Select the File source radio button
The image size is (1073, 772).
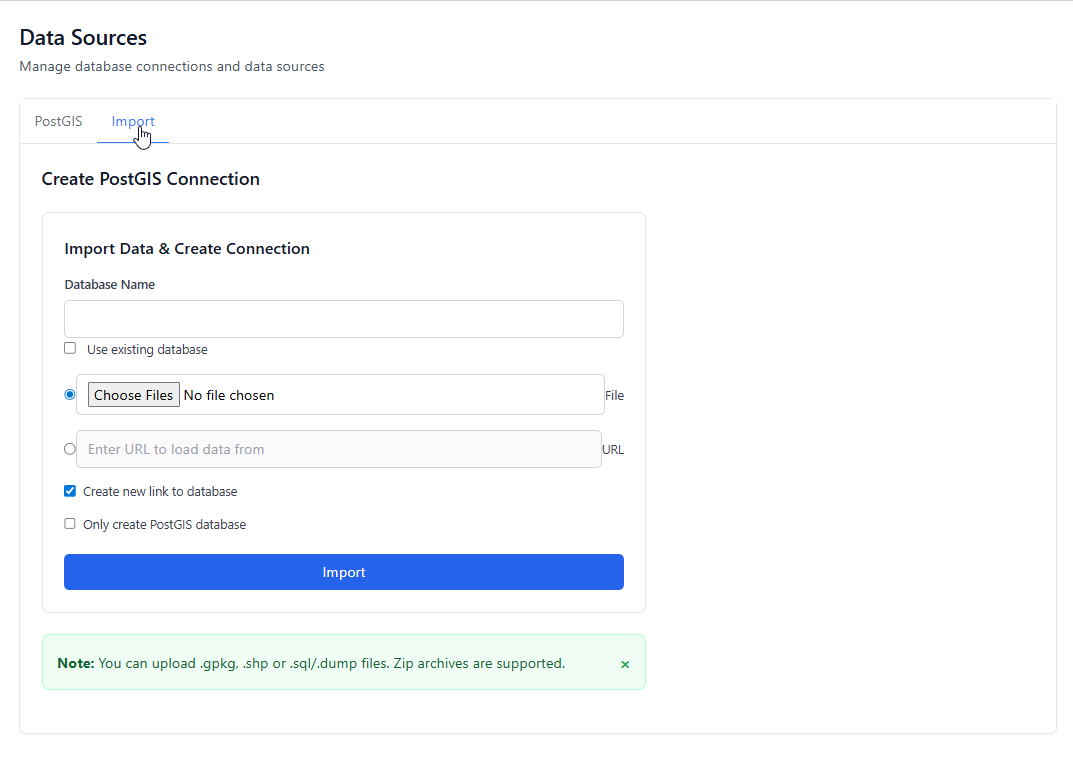[70, 394]
